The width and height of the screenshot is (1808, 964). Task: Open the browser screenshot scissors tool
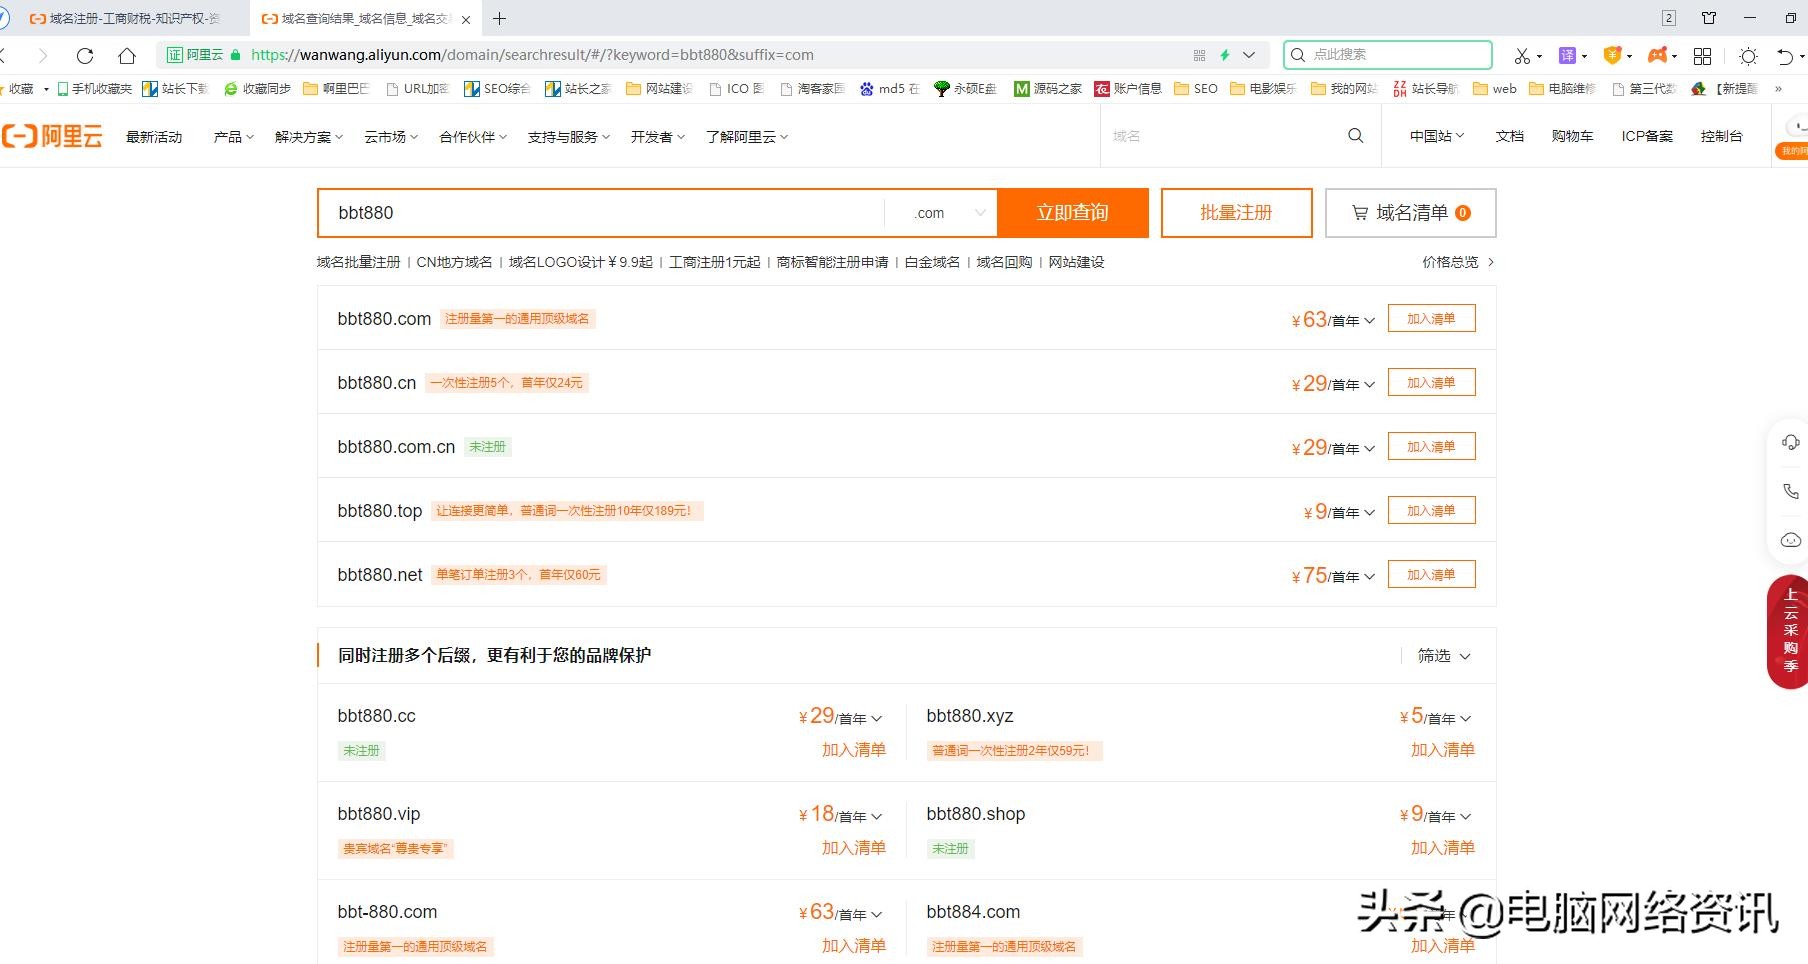[x=1522, y=55]
